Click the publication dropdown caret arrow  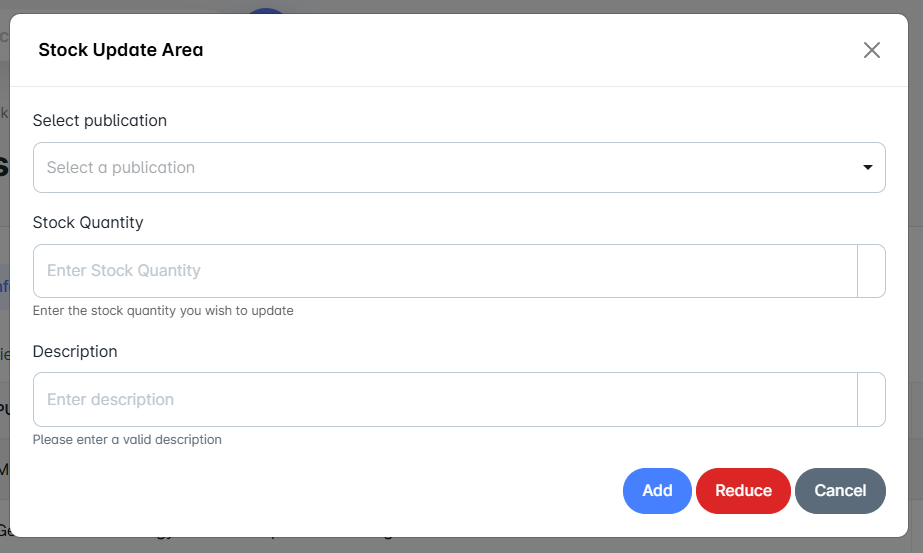pyautogui.click(x=868, y=167)
